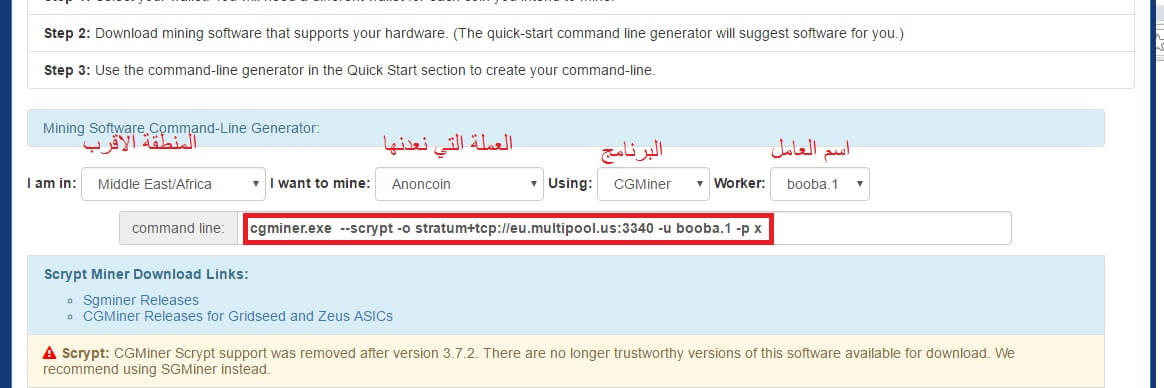
Task: Select the Worker dropdown showing booba.1
Action: 820,184
